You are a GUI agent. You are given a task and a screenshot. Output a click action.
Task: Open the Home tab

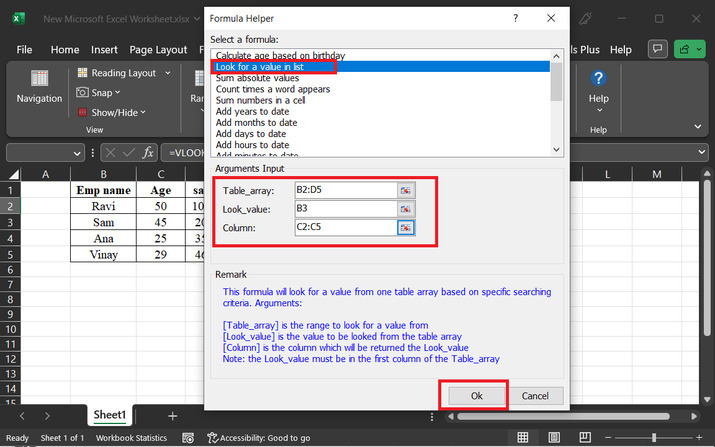(x=65, y=49)
